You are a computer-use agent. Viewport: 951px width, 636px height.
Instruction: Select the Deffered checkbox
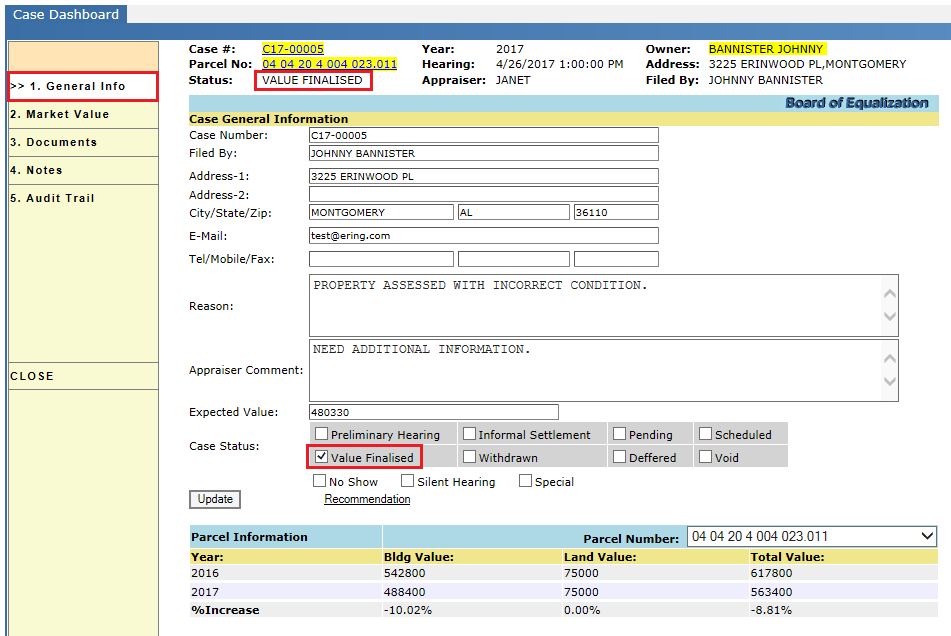click(x=619, y=457)
